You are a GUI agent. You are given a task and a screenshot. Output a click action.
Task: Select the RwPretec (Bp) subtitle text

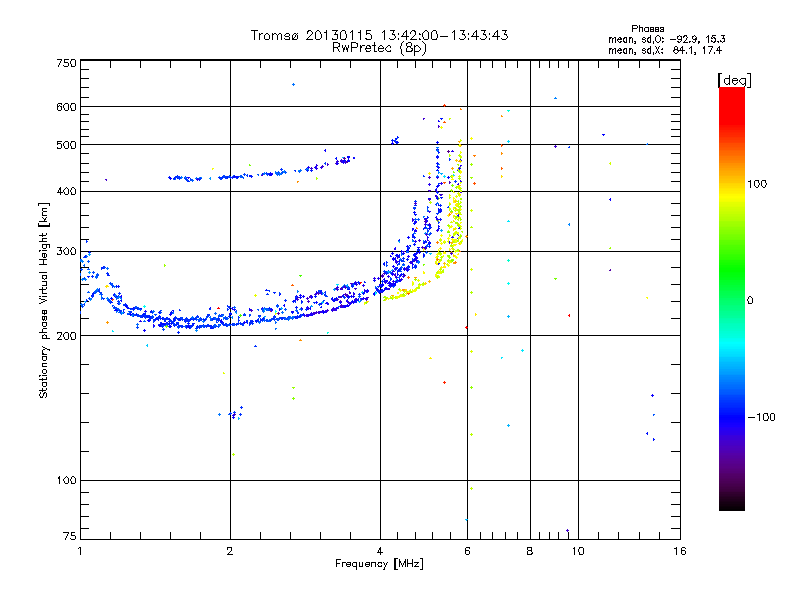(x=379, y=47)
